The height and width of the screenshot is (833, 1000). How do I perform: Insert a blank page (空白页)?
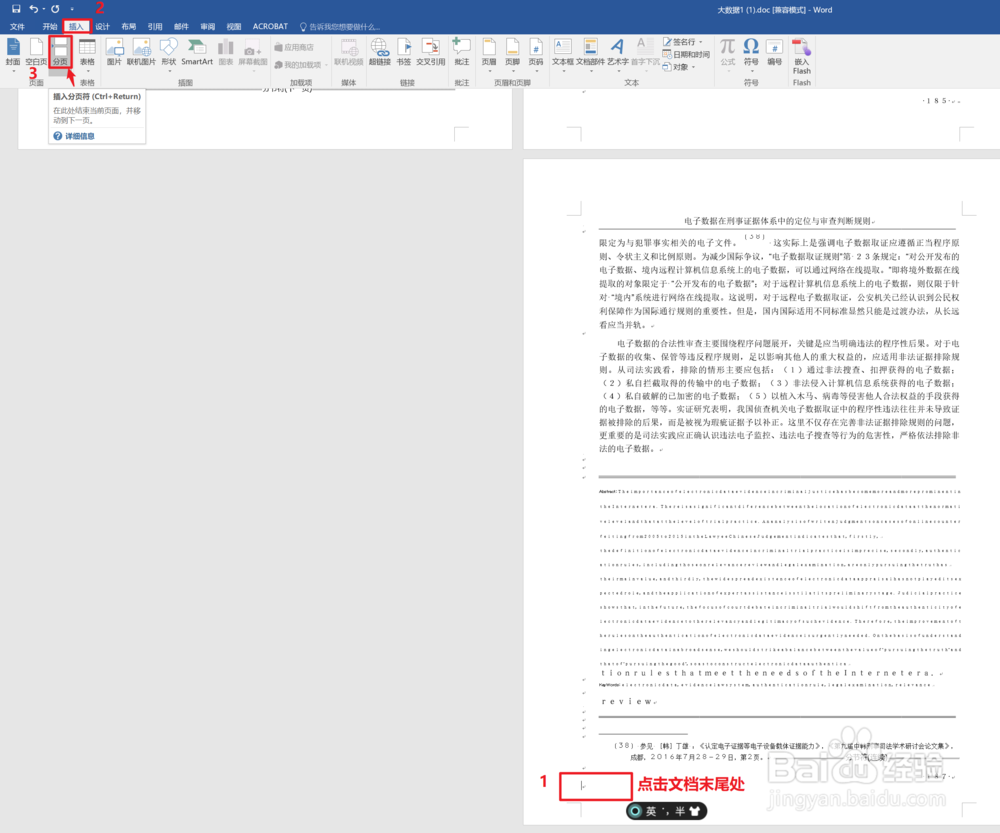point(36,51)
